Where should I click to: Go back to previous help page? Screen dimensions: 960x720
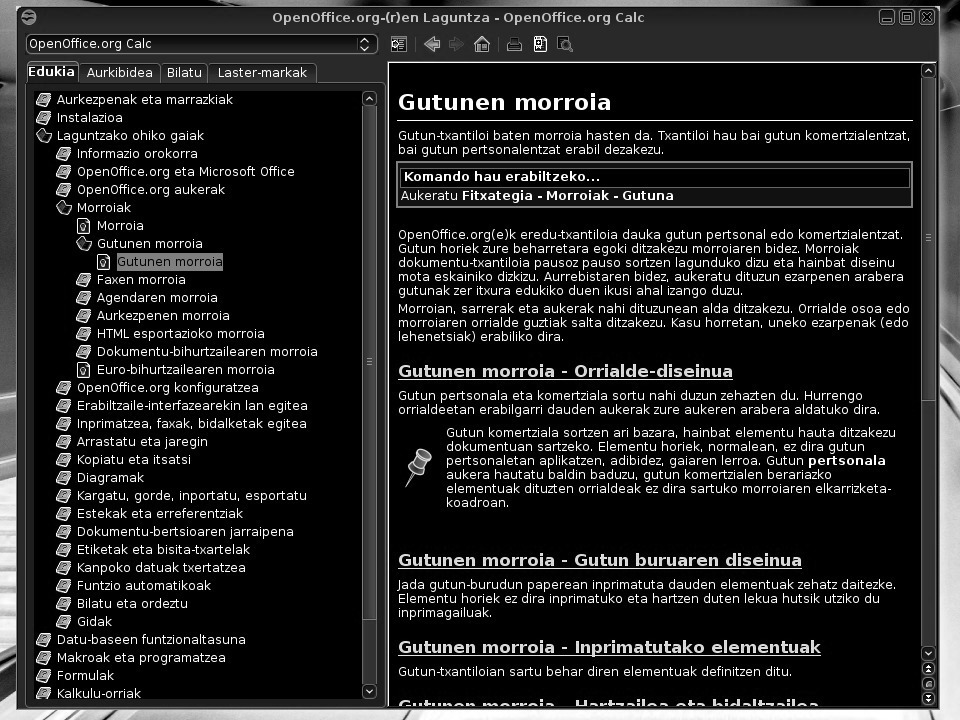tap(432, 44)
